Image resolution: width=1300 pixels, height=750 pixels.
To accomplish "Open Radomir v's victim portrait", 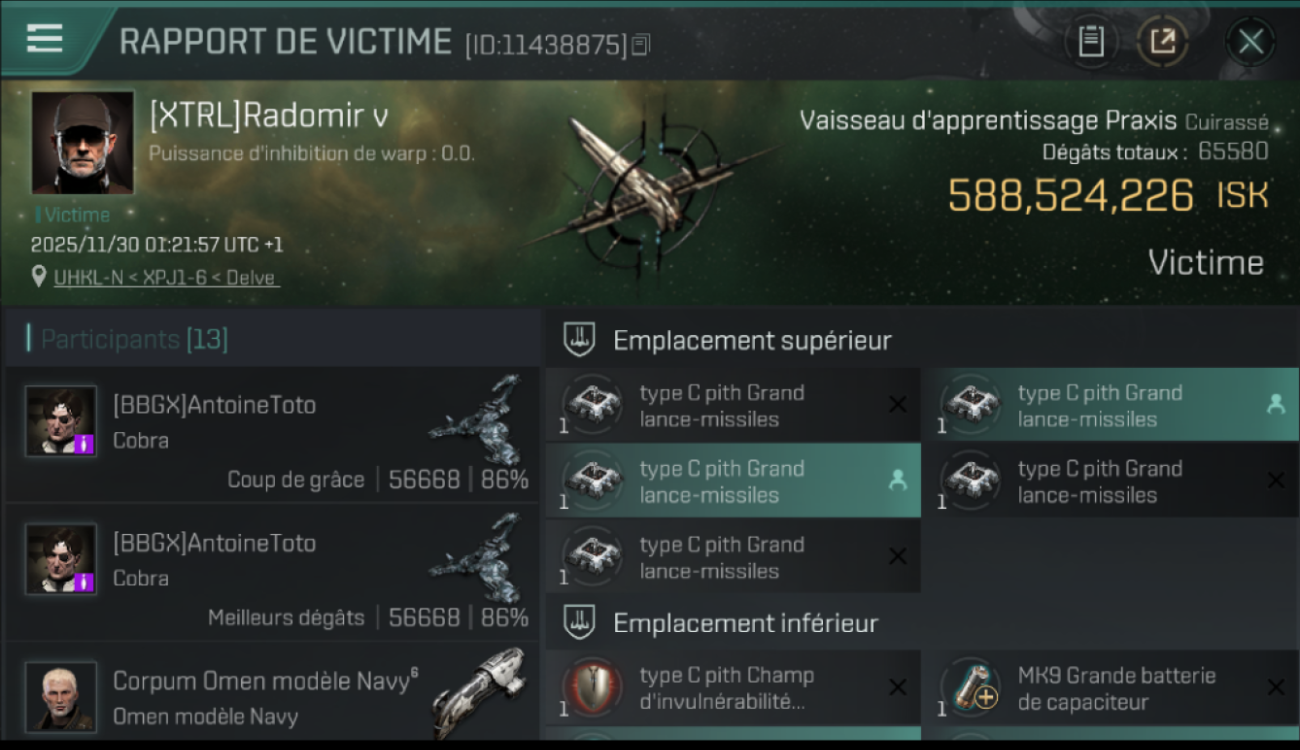I will (x=82, y=142).
